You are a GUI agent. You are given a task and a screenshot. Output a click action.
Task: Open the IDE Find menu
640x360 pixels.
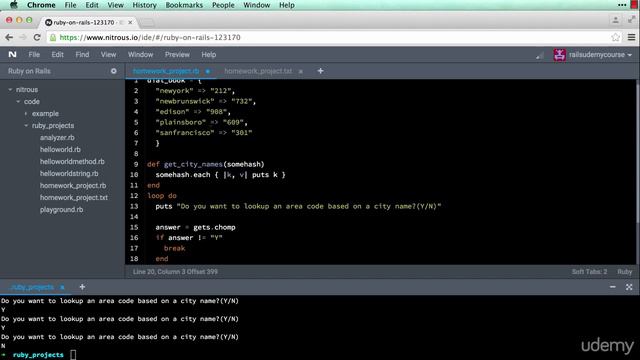pos(82,55)
